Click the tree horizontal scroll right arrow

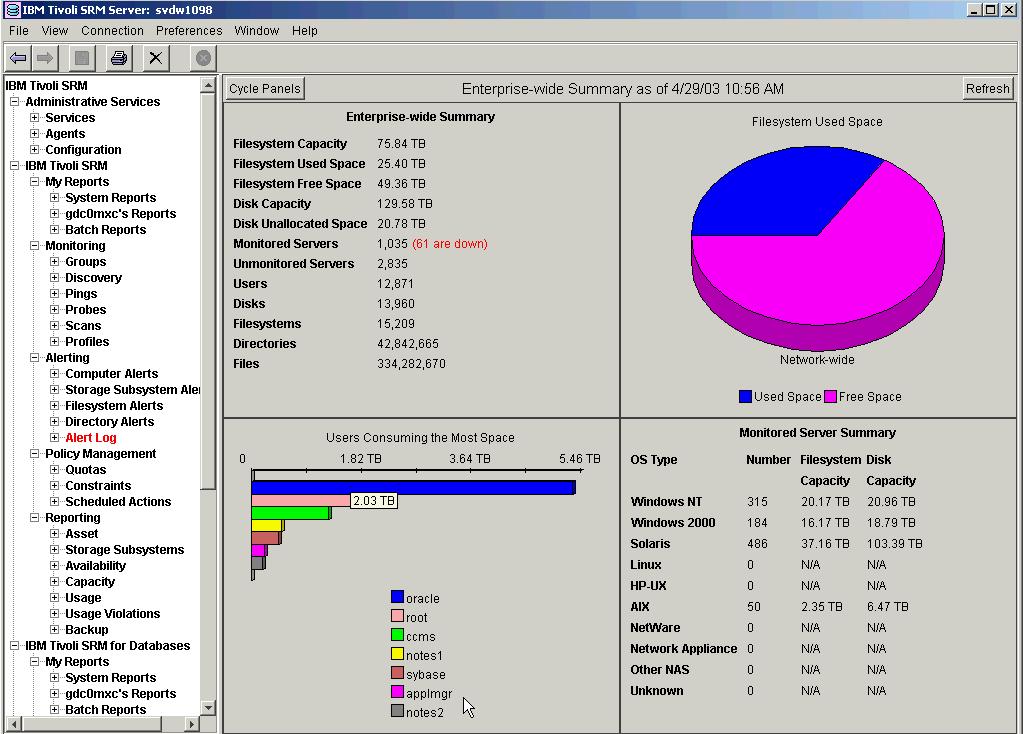pyautogui.click(x=192, y=724)
